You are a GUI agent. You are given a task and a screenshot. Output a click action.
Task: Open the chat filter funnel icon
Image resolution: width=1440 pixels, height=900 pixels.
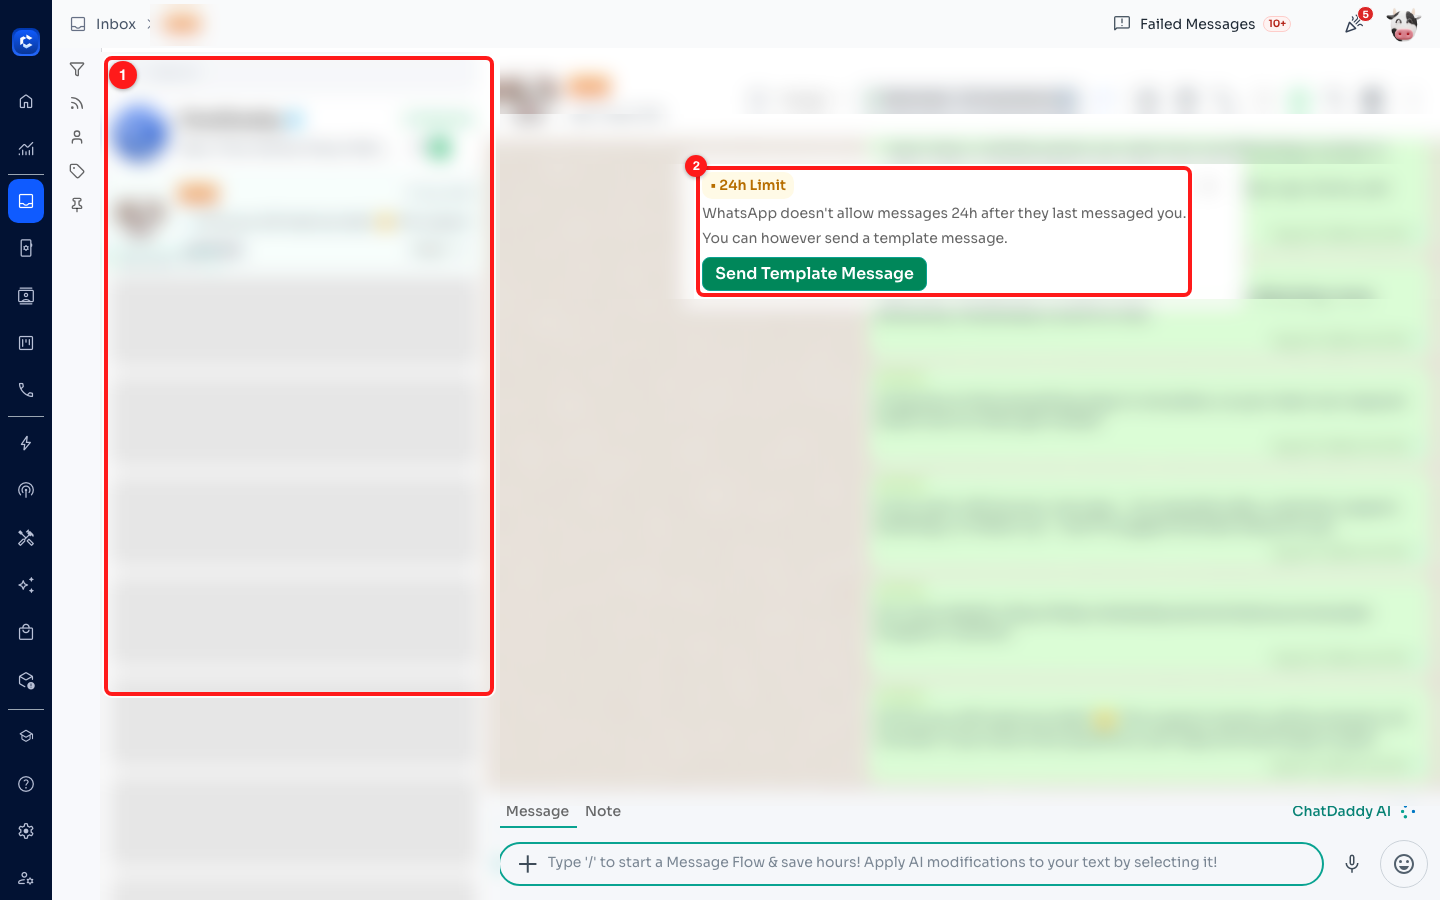pos(77,69)
